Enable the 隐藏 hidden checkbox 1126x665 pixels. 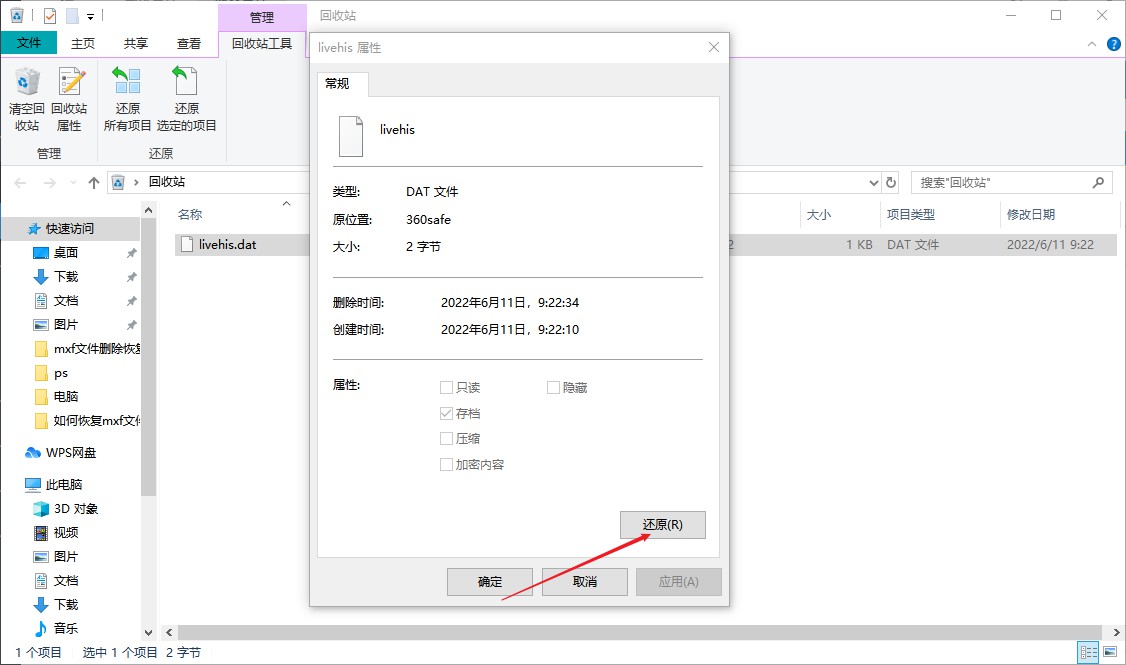[x=552, y=387]
